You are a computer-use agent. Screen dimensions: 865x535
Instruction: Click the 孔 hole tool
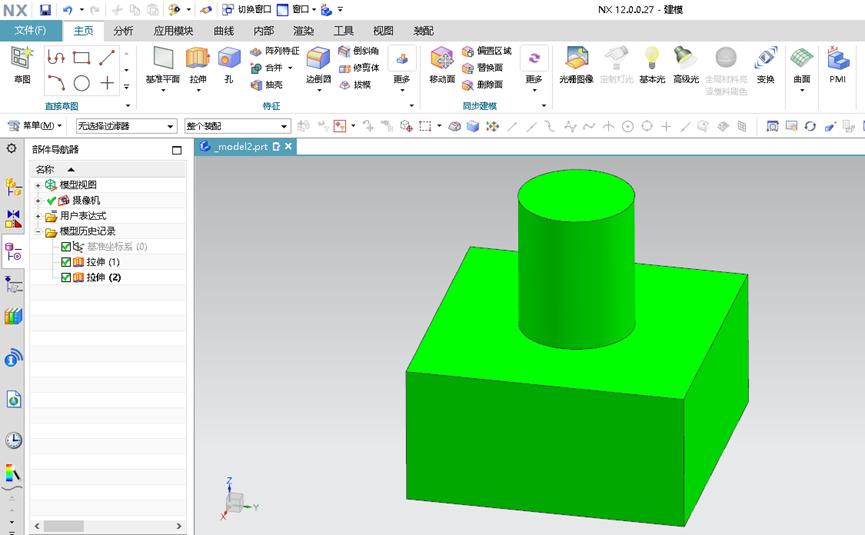point(229,65)
